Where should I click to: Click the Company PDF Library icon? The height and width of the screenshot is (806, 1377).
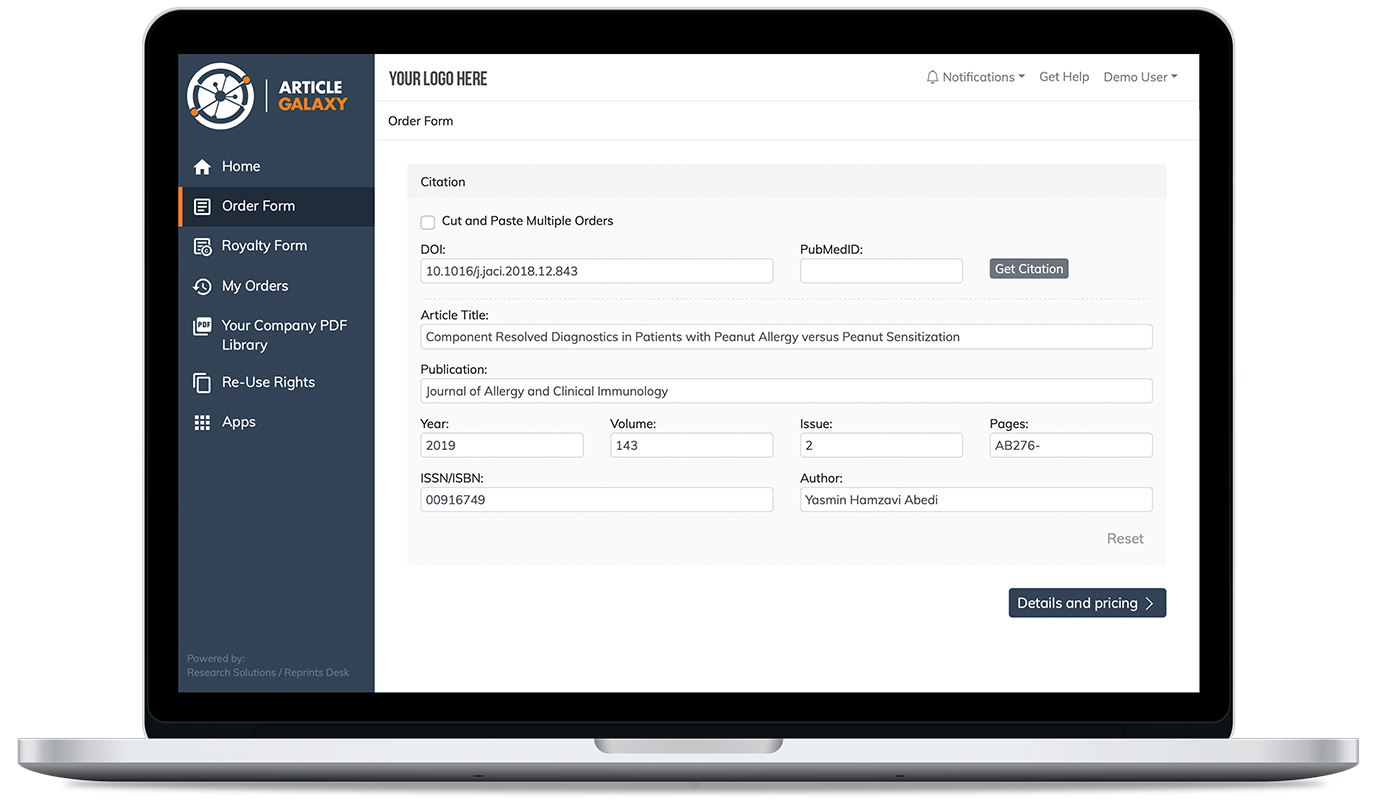tap(202, 327)
